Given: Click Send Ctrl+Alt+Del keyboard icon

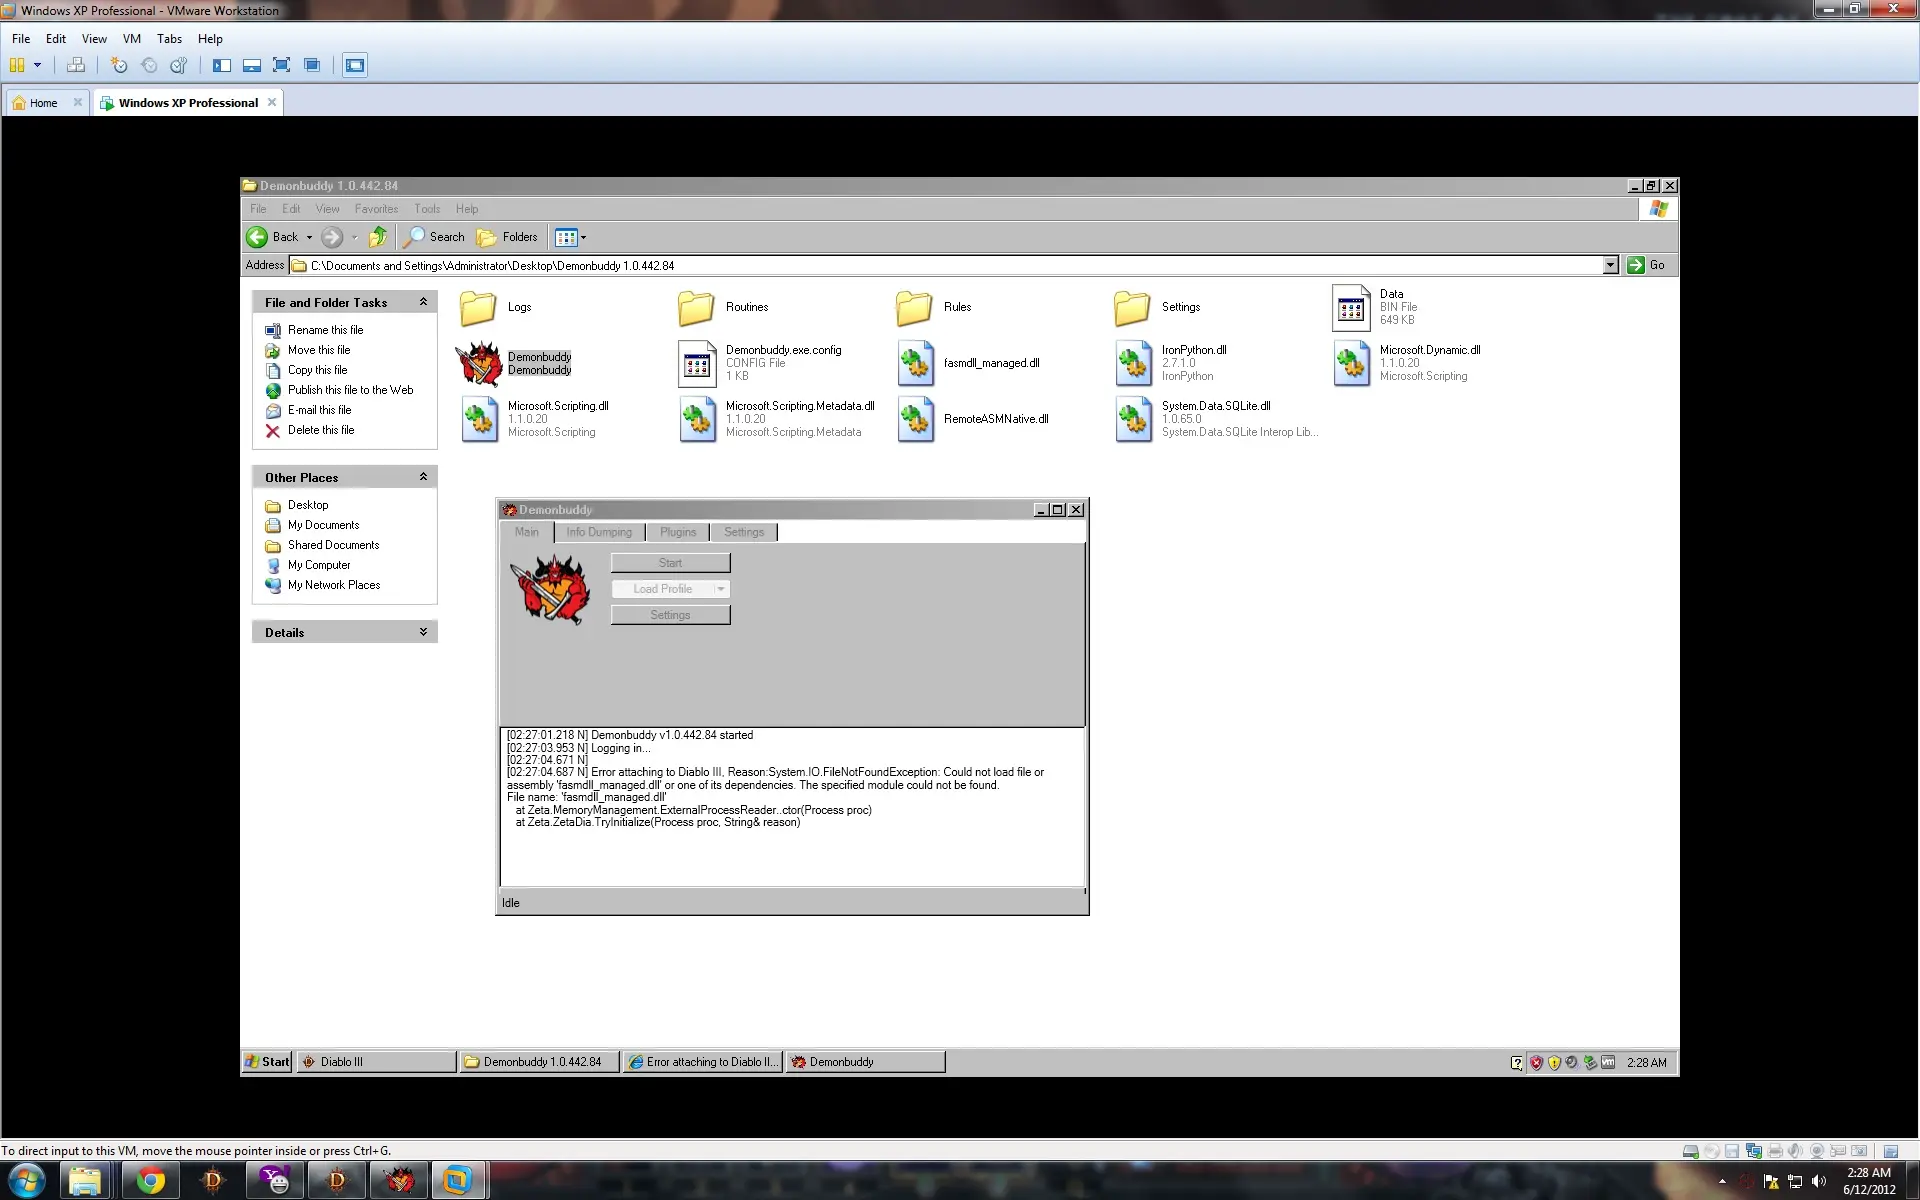Looking at the screenshot, I should (76, 66).
